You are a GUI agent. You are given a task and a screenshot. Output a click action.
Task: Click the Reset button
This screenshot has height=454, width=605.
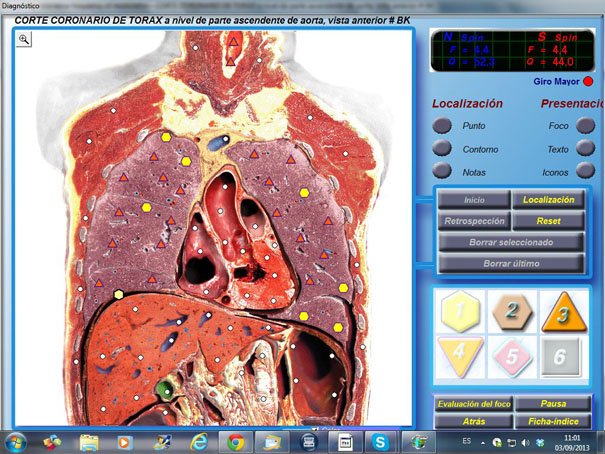tap(548, 221)
